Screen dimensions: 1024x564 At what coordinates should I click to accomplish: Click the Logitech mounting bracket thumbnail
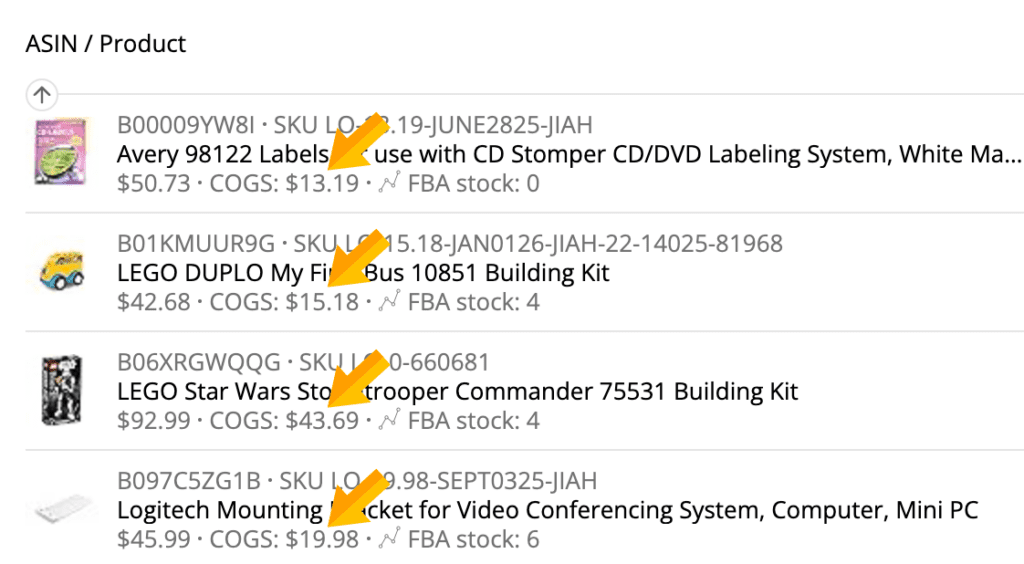(62, 510)
